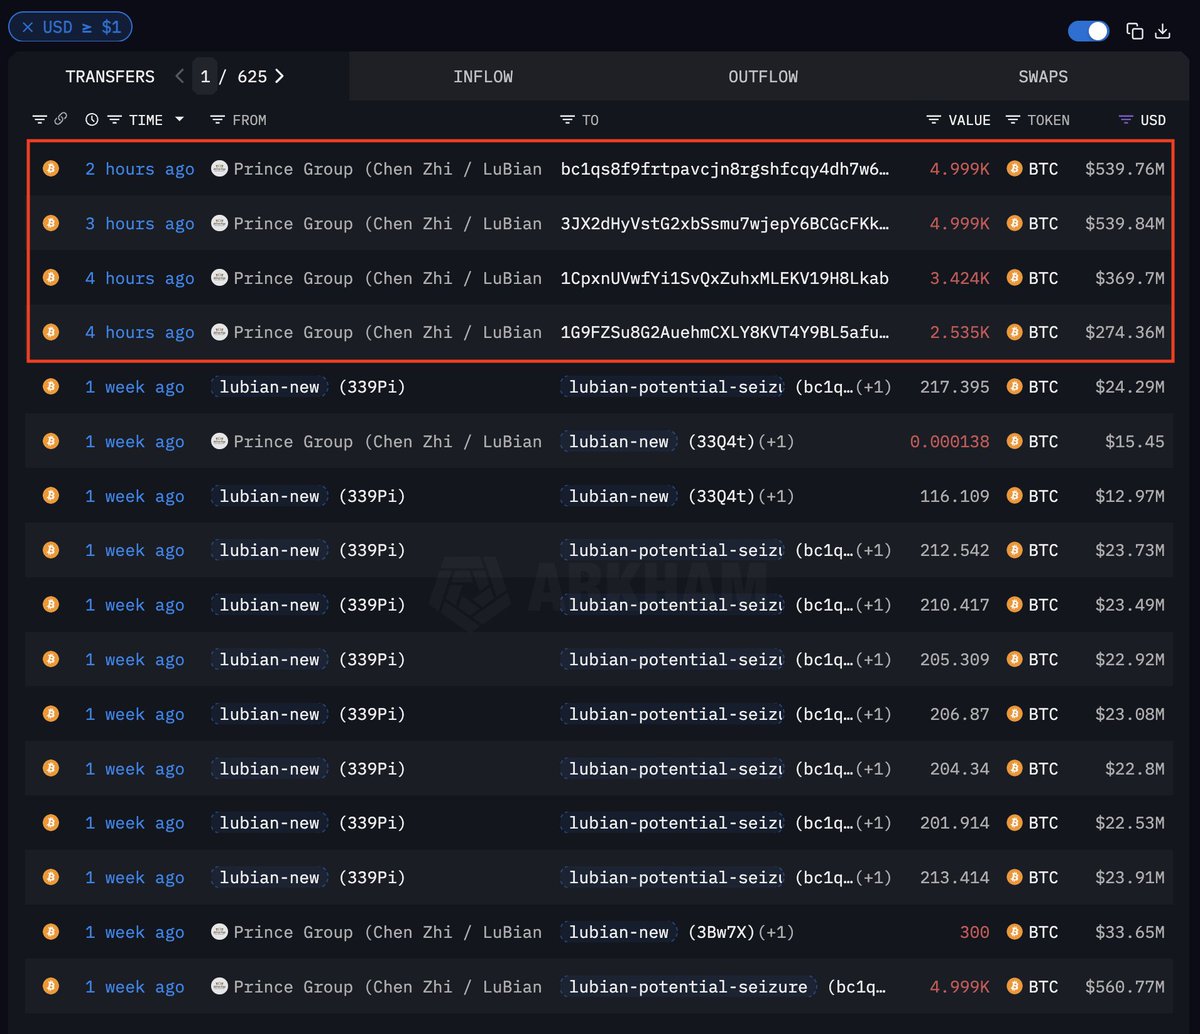Viewport: 1200px width, 1034px height.
Task: Switch to the OUTFLOW tab
Action: click(x=763, y=76)
